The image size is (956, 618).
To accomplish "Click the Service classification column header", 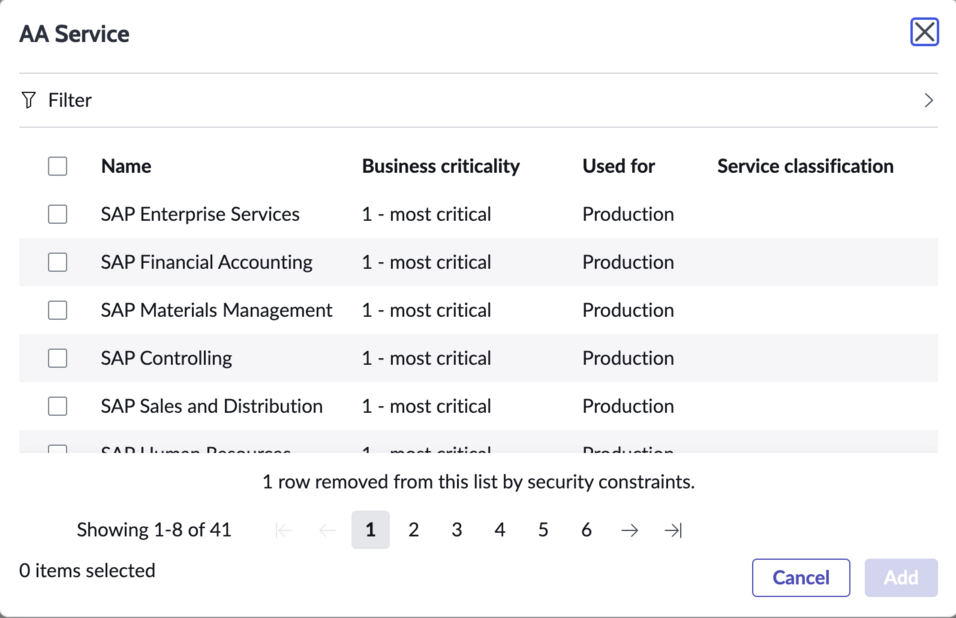I will [x=805, y=166].
